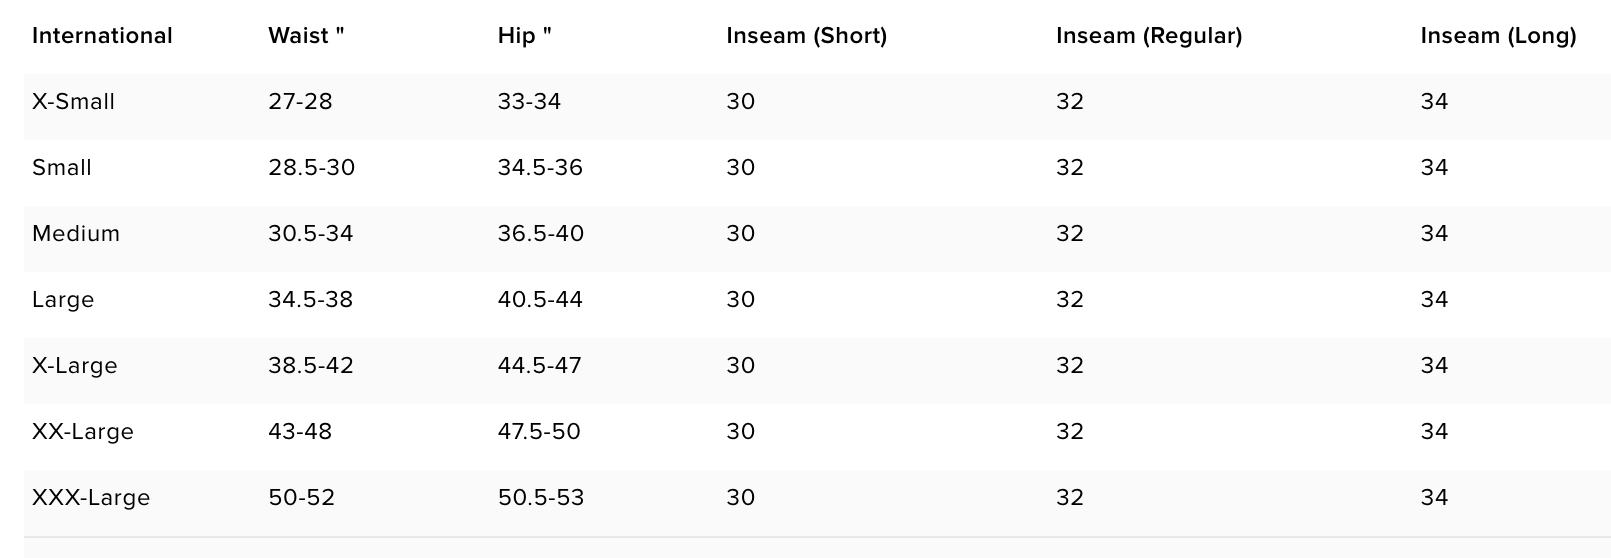Click the waist value 27-28
Viewport: 1611px width, 558px height.
pyautogui.click(x=300, y=102)
